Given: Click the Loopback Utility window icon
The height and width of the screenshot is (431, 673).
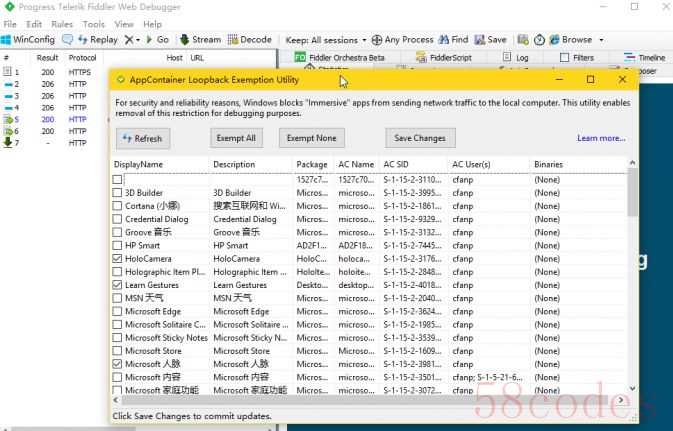Looking at the screenshot, I should click(121, 80).
